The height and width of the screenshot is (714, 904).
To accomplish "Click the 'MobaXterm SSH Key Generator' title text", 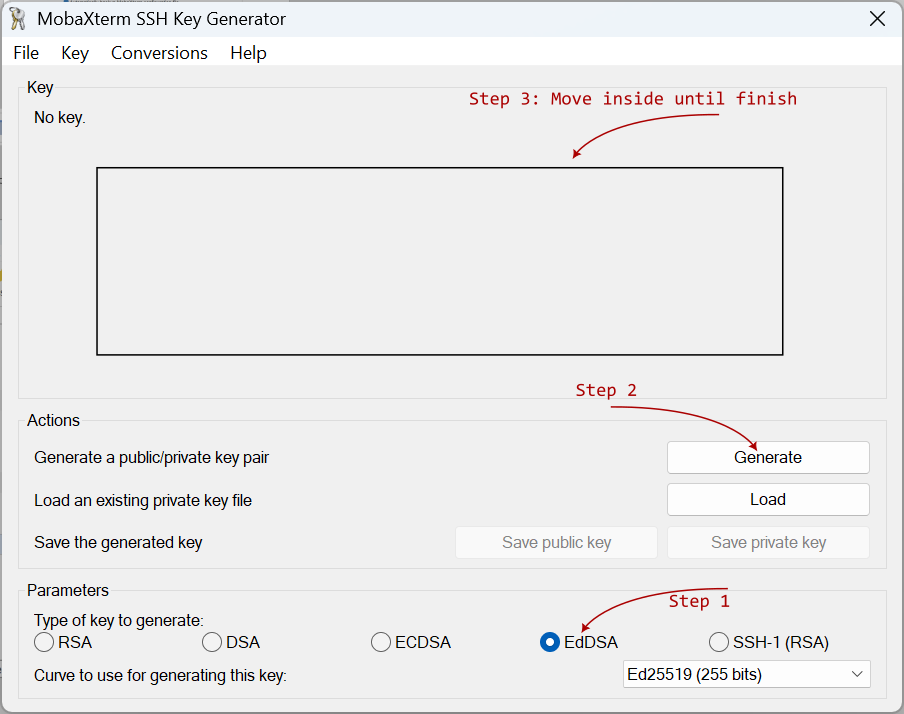I will click(161, 19).
